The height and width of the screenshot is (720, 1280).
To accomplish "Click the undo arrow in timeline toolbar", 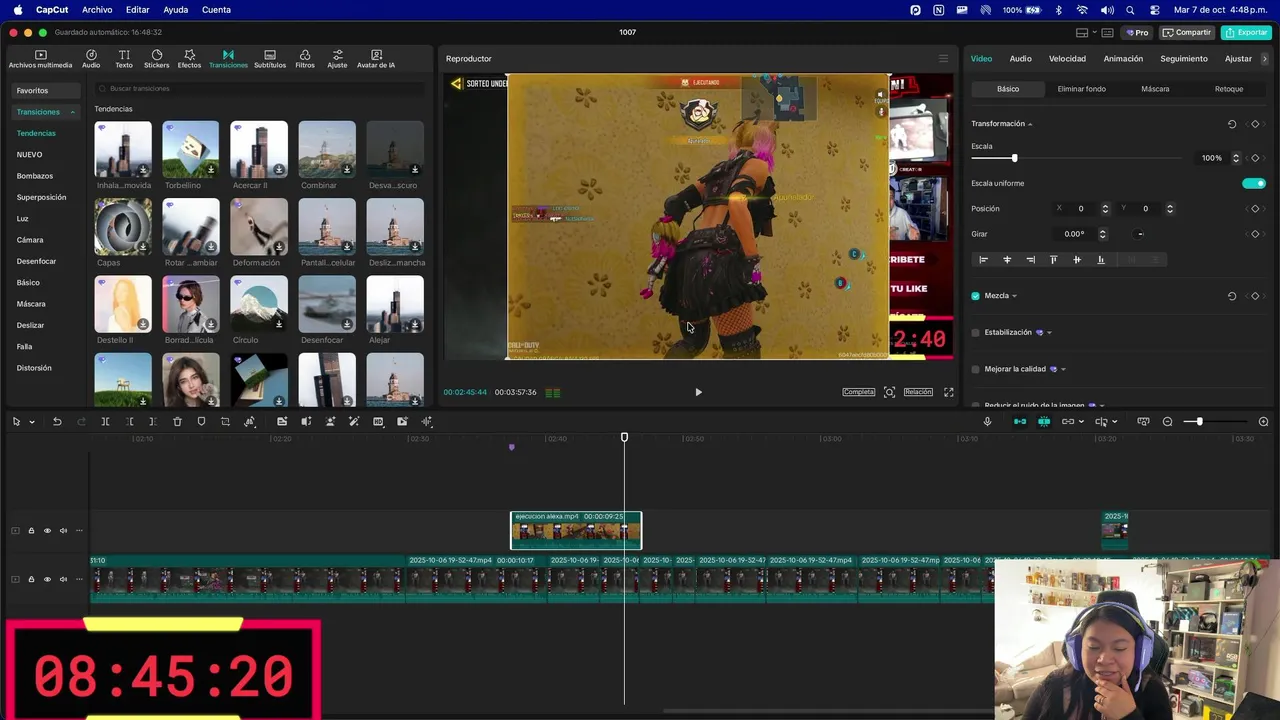I will 57,422.
